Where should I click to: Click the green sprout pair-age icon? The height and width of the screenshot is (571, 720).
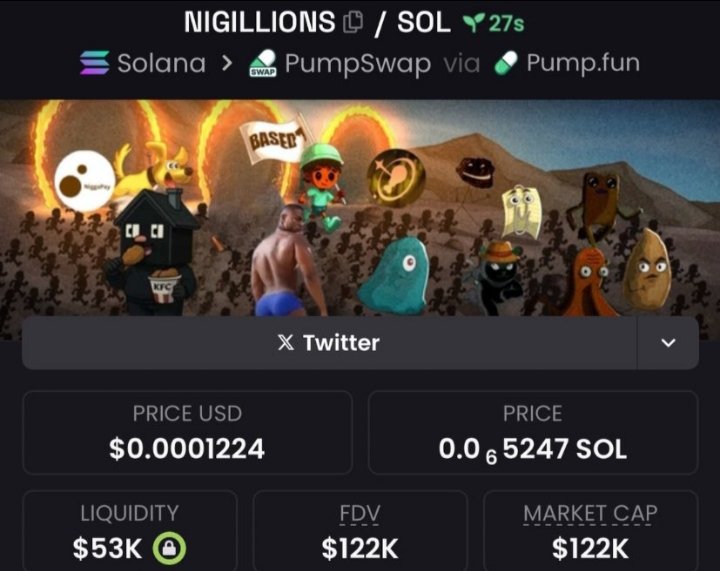[x=473, y=22]
